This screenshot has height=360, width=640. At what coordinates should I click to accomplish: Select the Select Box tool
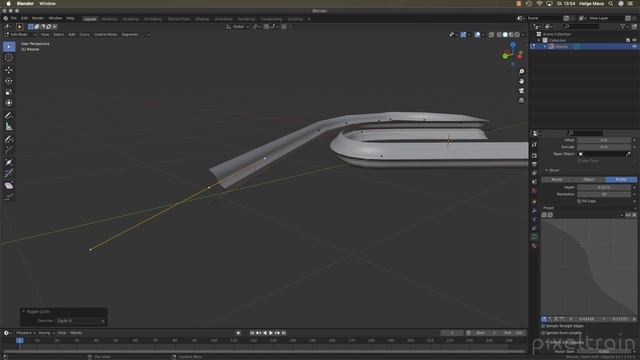pos(9,47)
